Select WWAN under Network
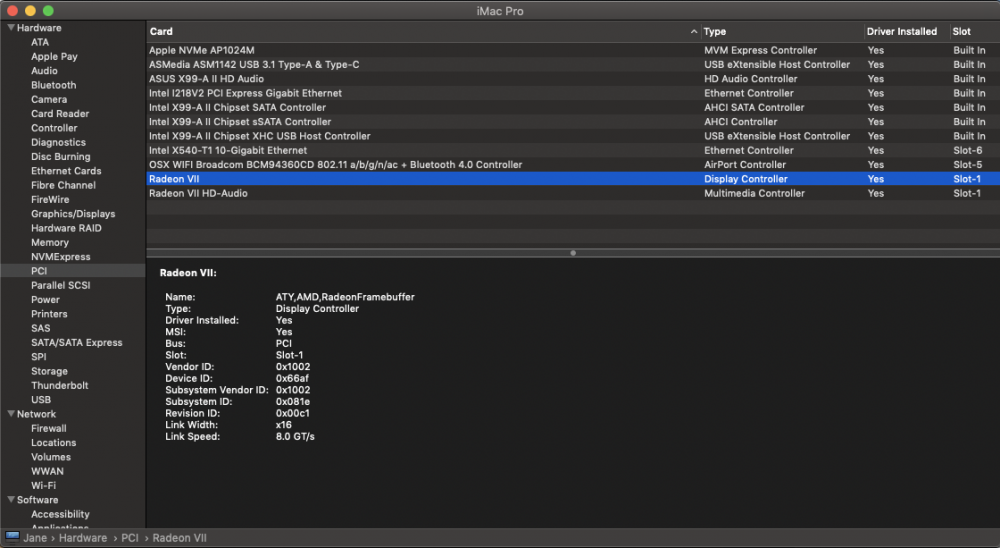 (47, 471)
